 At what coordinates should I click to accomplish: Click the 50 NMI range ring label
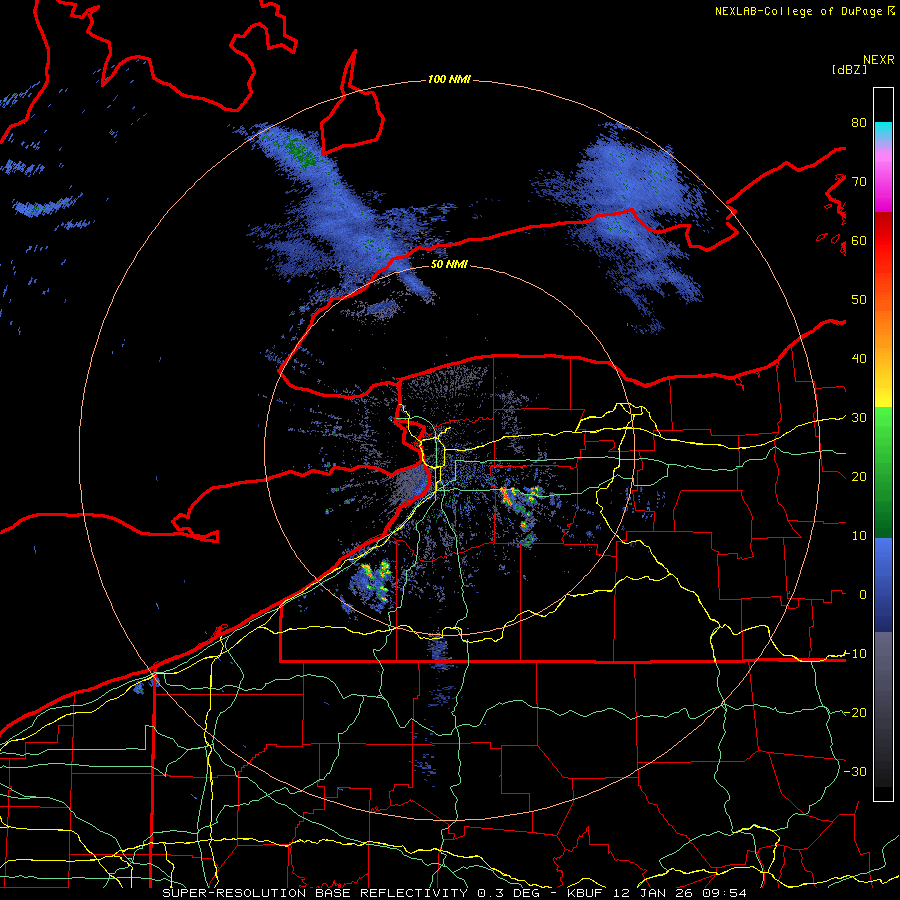(x=449, y=264)
